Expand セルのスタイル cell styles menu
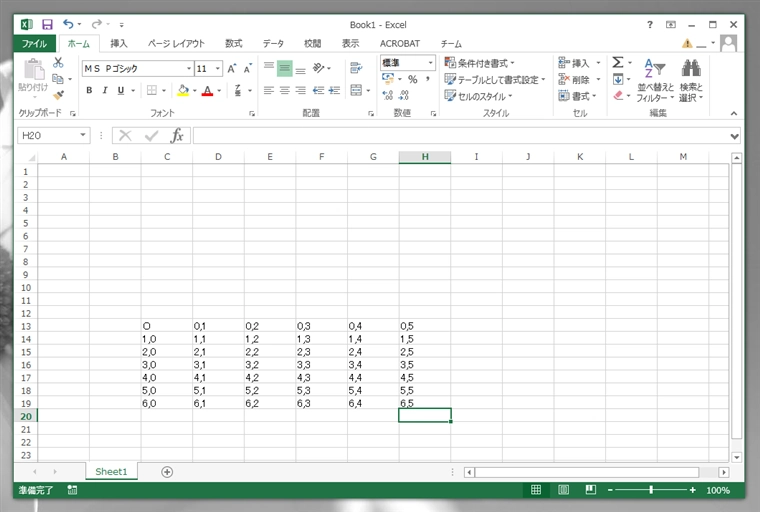The width and height of the screenshot is (760, 512). point(478,96)
